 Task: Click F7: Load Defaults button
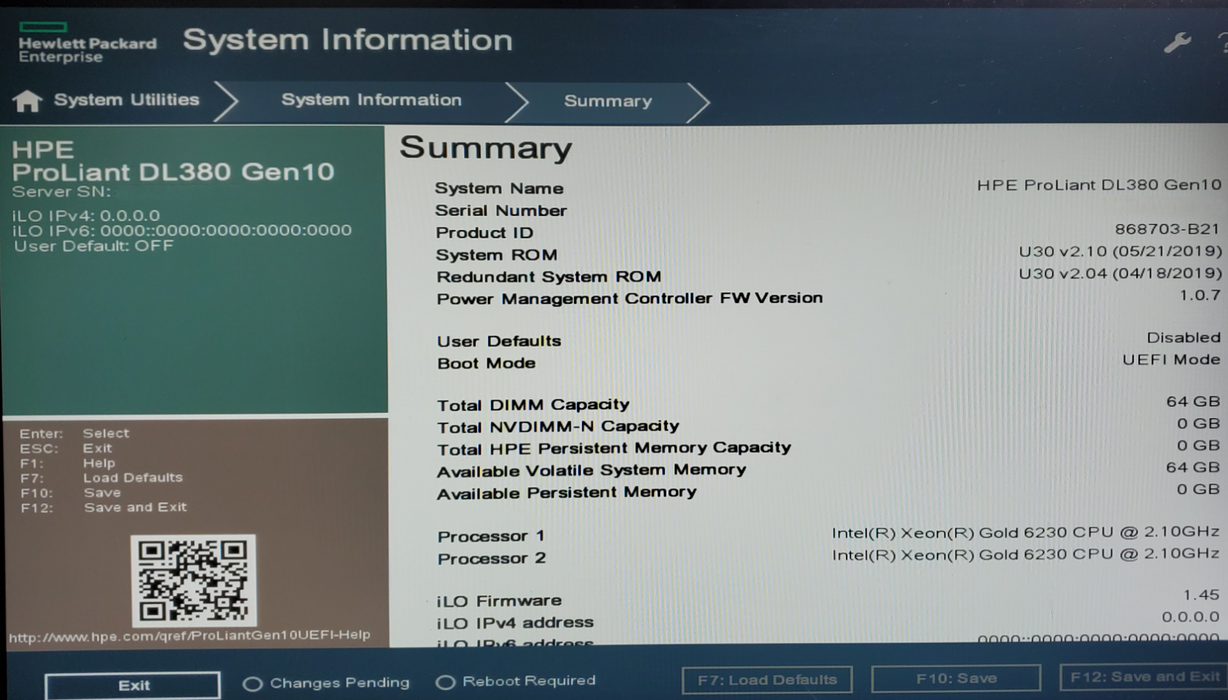(x=767, y=680)
